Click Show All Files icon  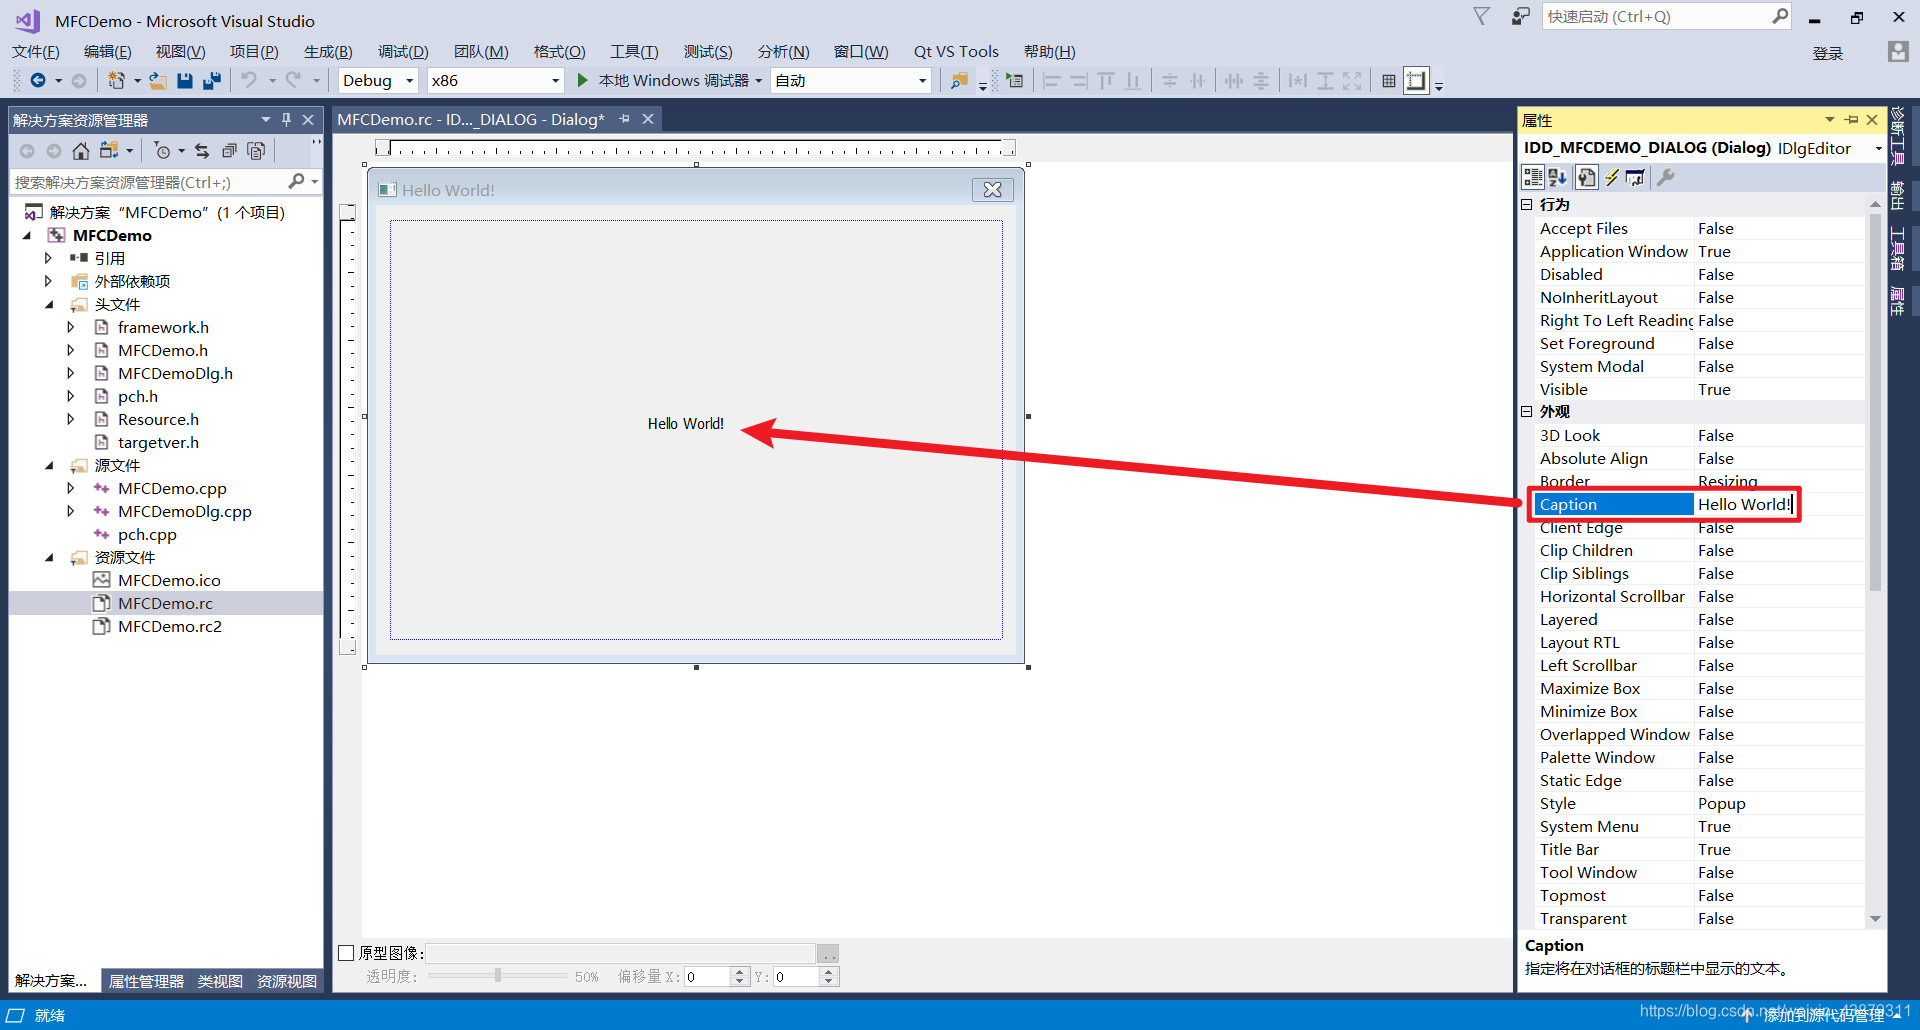click(256, 151)
